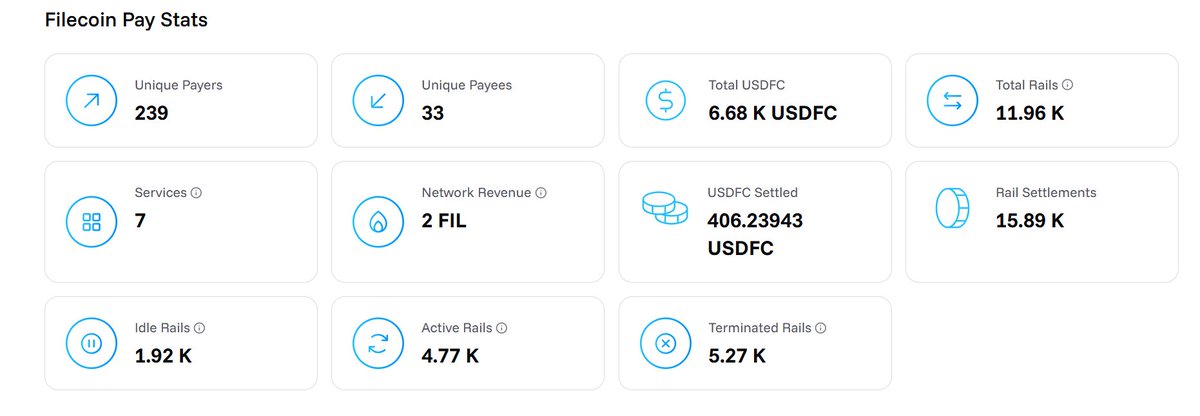1200x416 pixels.
Task: Click the Total Rails swap arrows icon
Action: pyautogui.click(x=952, y=100)
